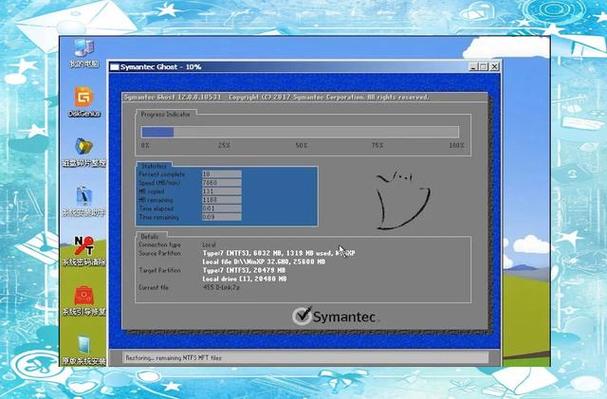The image size is (607, 399).
Task: Click the 0% marker under progress bar
Action: pyautogui.click(x=146, y=146)
